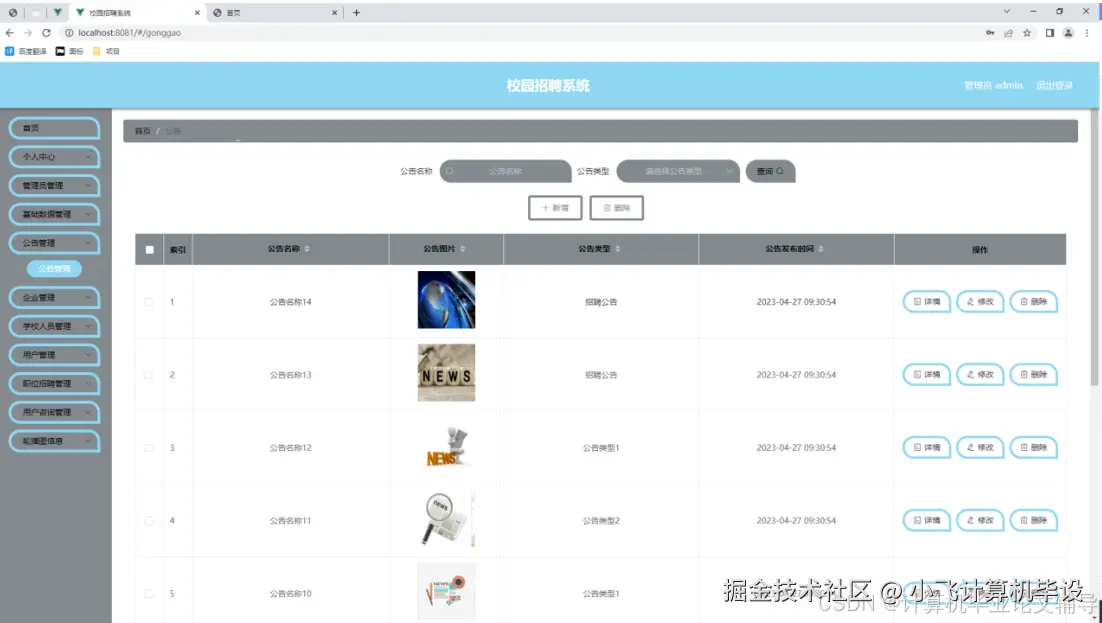1102x623 pixels.
Task: Click 删除 for 公告名称11
Action: (1033, 520)
